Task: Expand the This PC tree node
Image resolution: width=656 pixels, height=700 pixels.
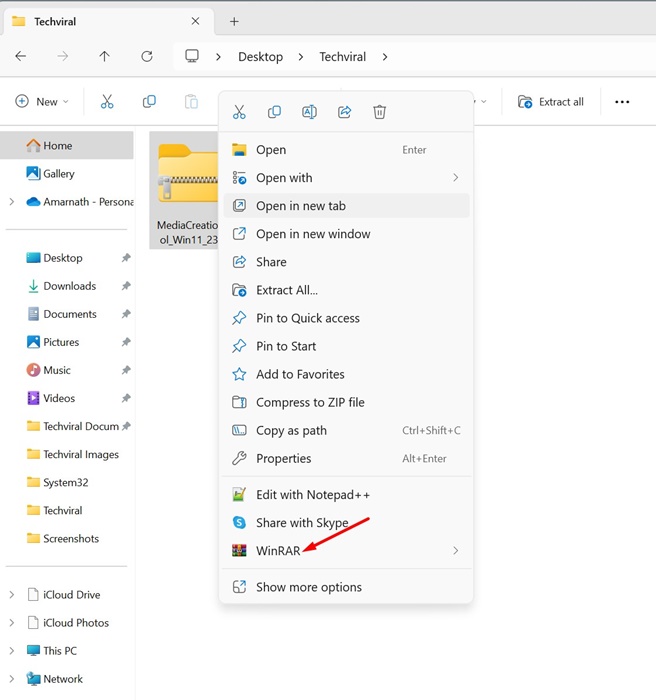Action: pos(12,651)
